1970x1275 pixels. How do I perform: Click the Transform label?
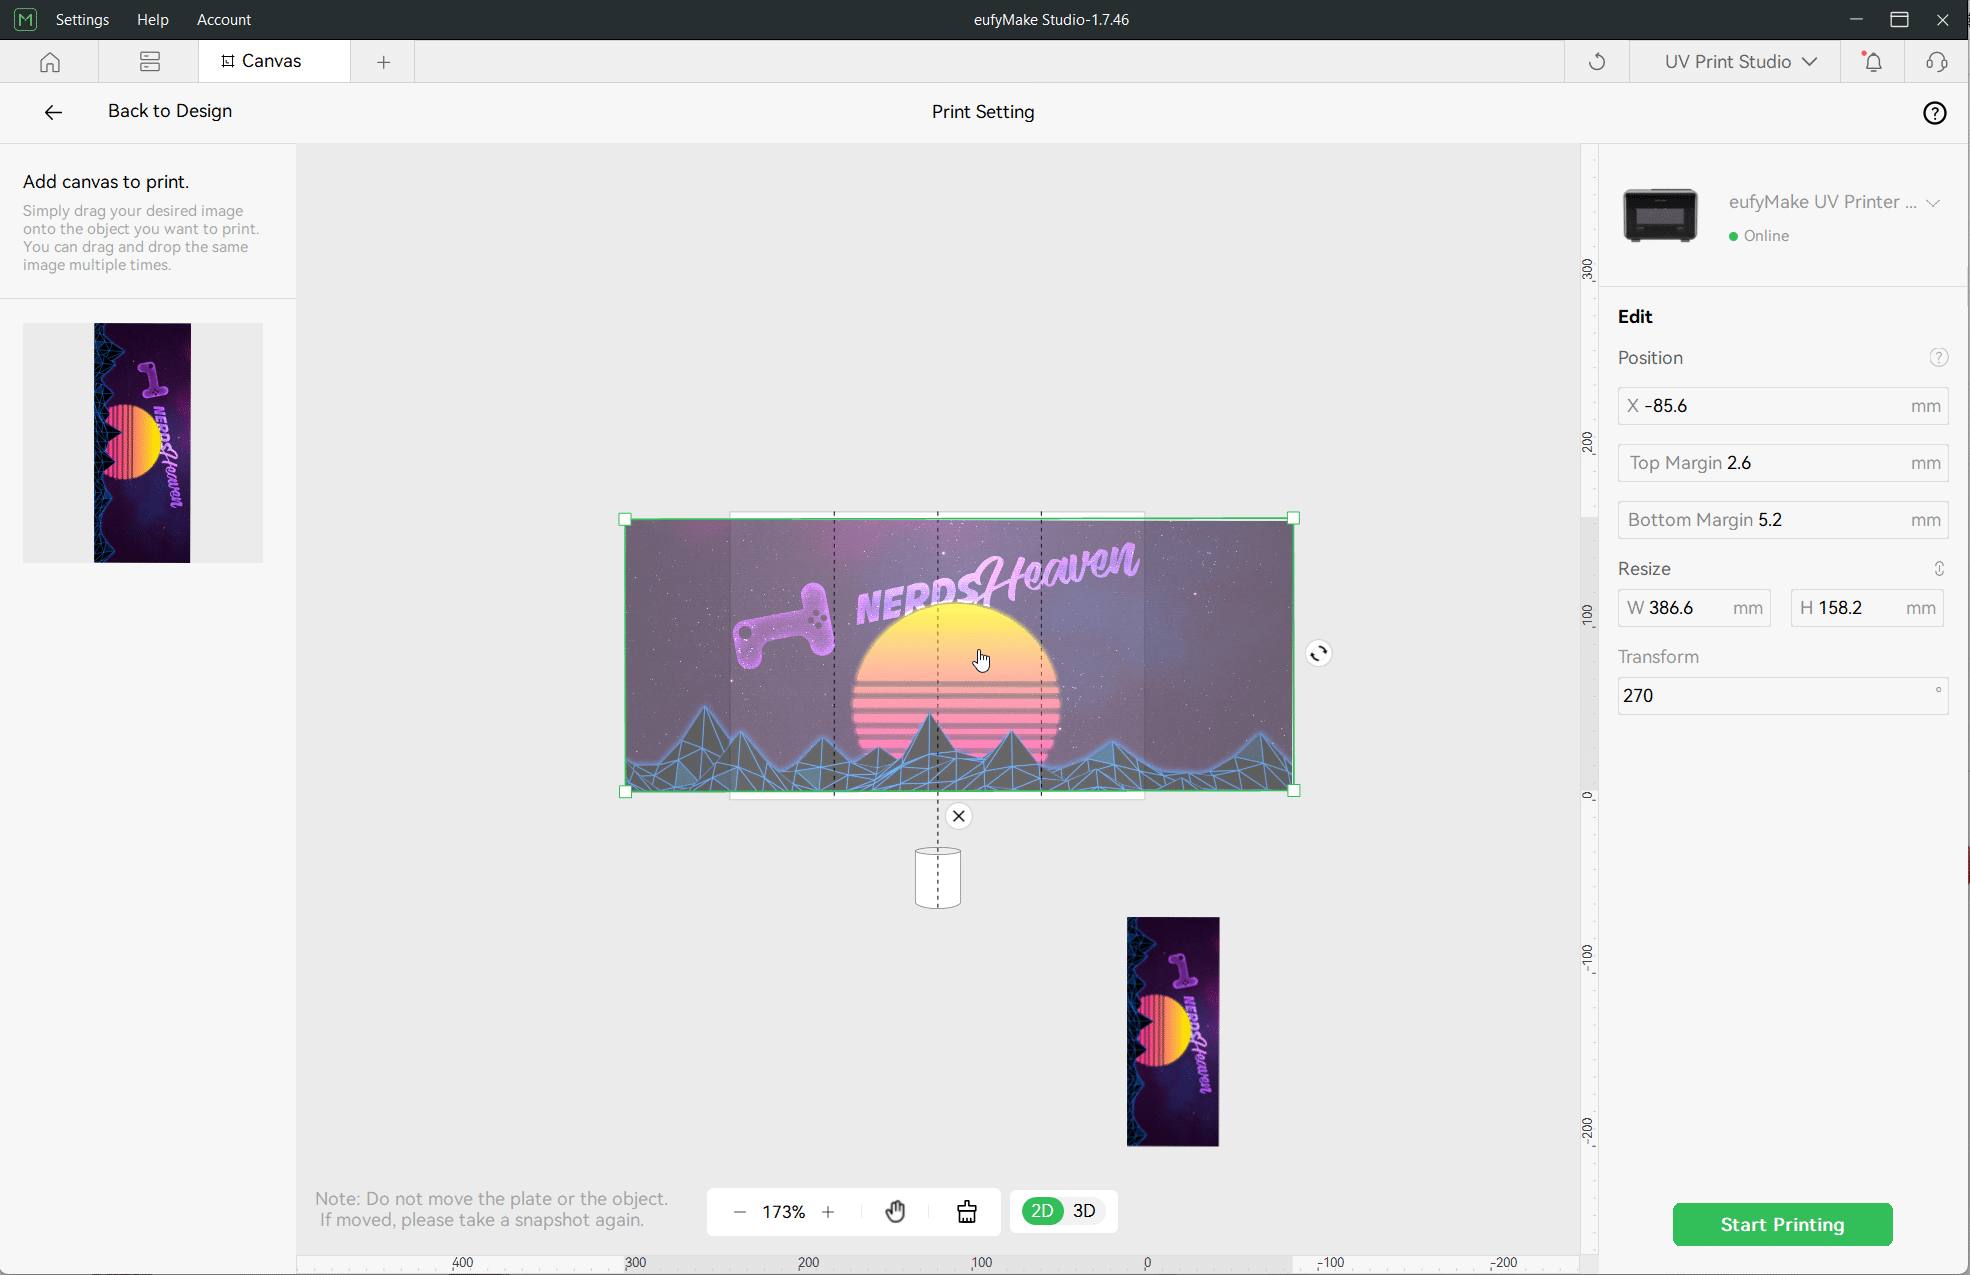pos(1658,657)
